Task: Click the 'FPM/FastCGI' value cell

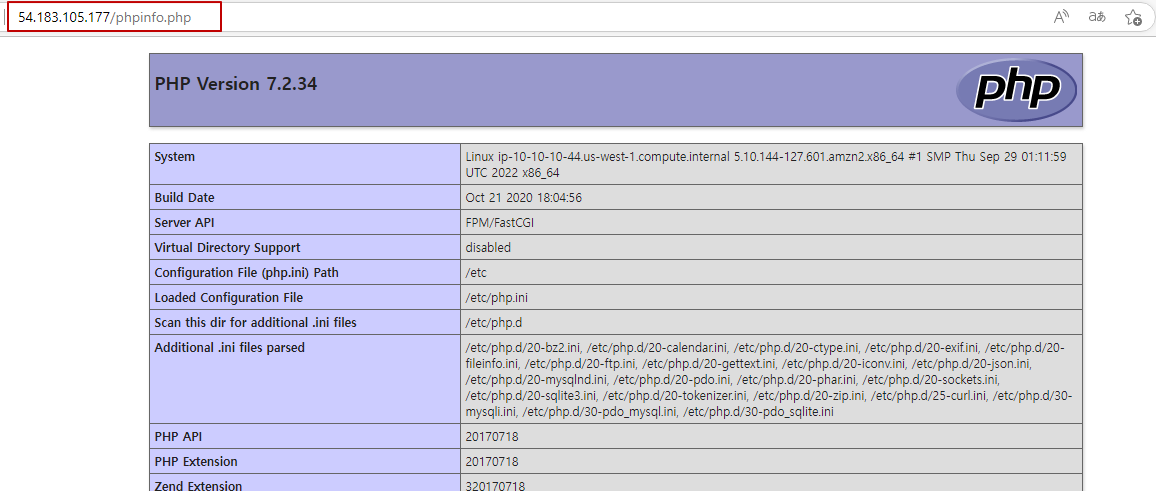Action: (x=771, y=223)
